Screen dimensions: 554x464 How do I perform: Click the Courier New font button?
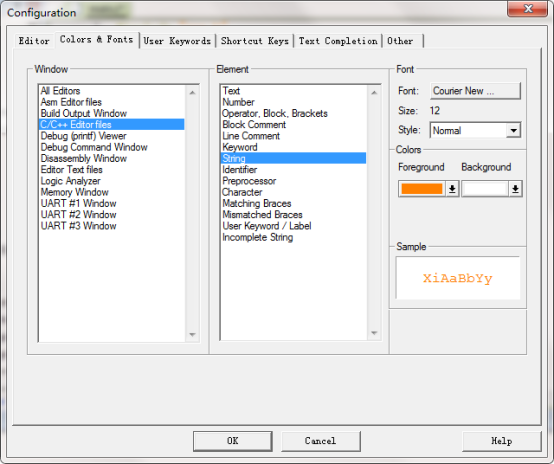[475, 91]
